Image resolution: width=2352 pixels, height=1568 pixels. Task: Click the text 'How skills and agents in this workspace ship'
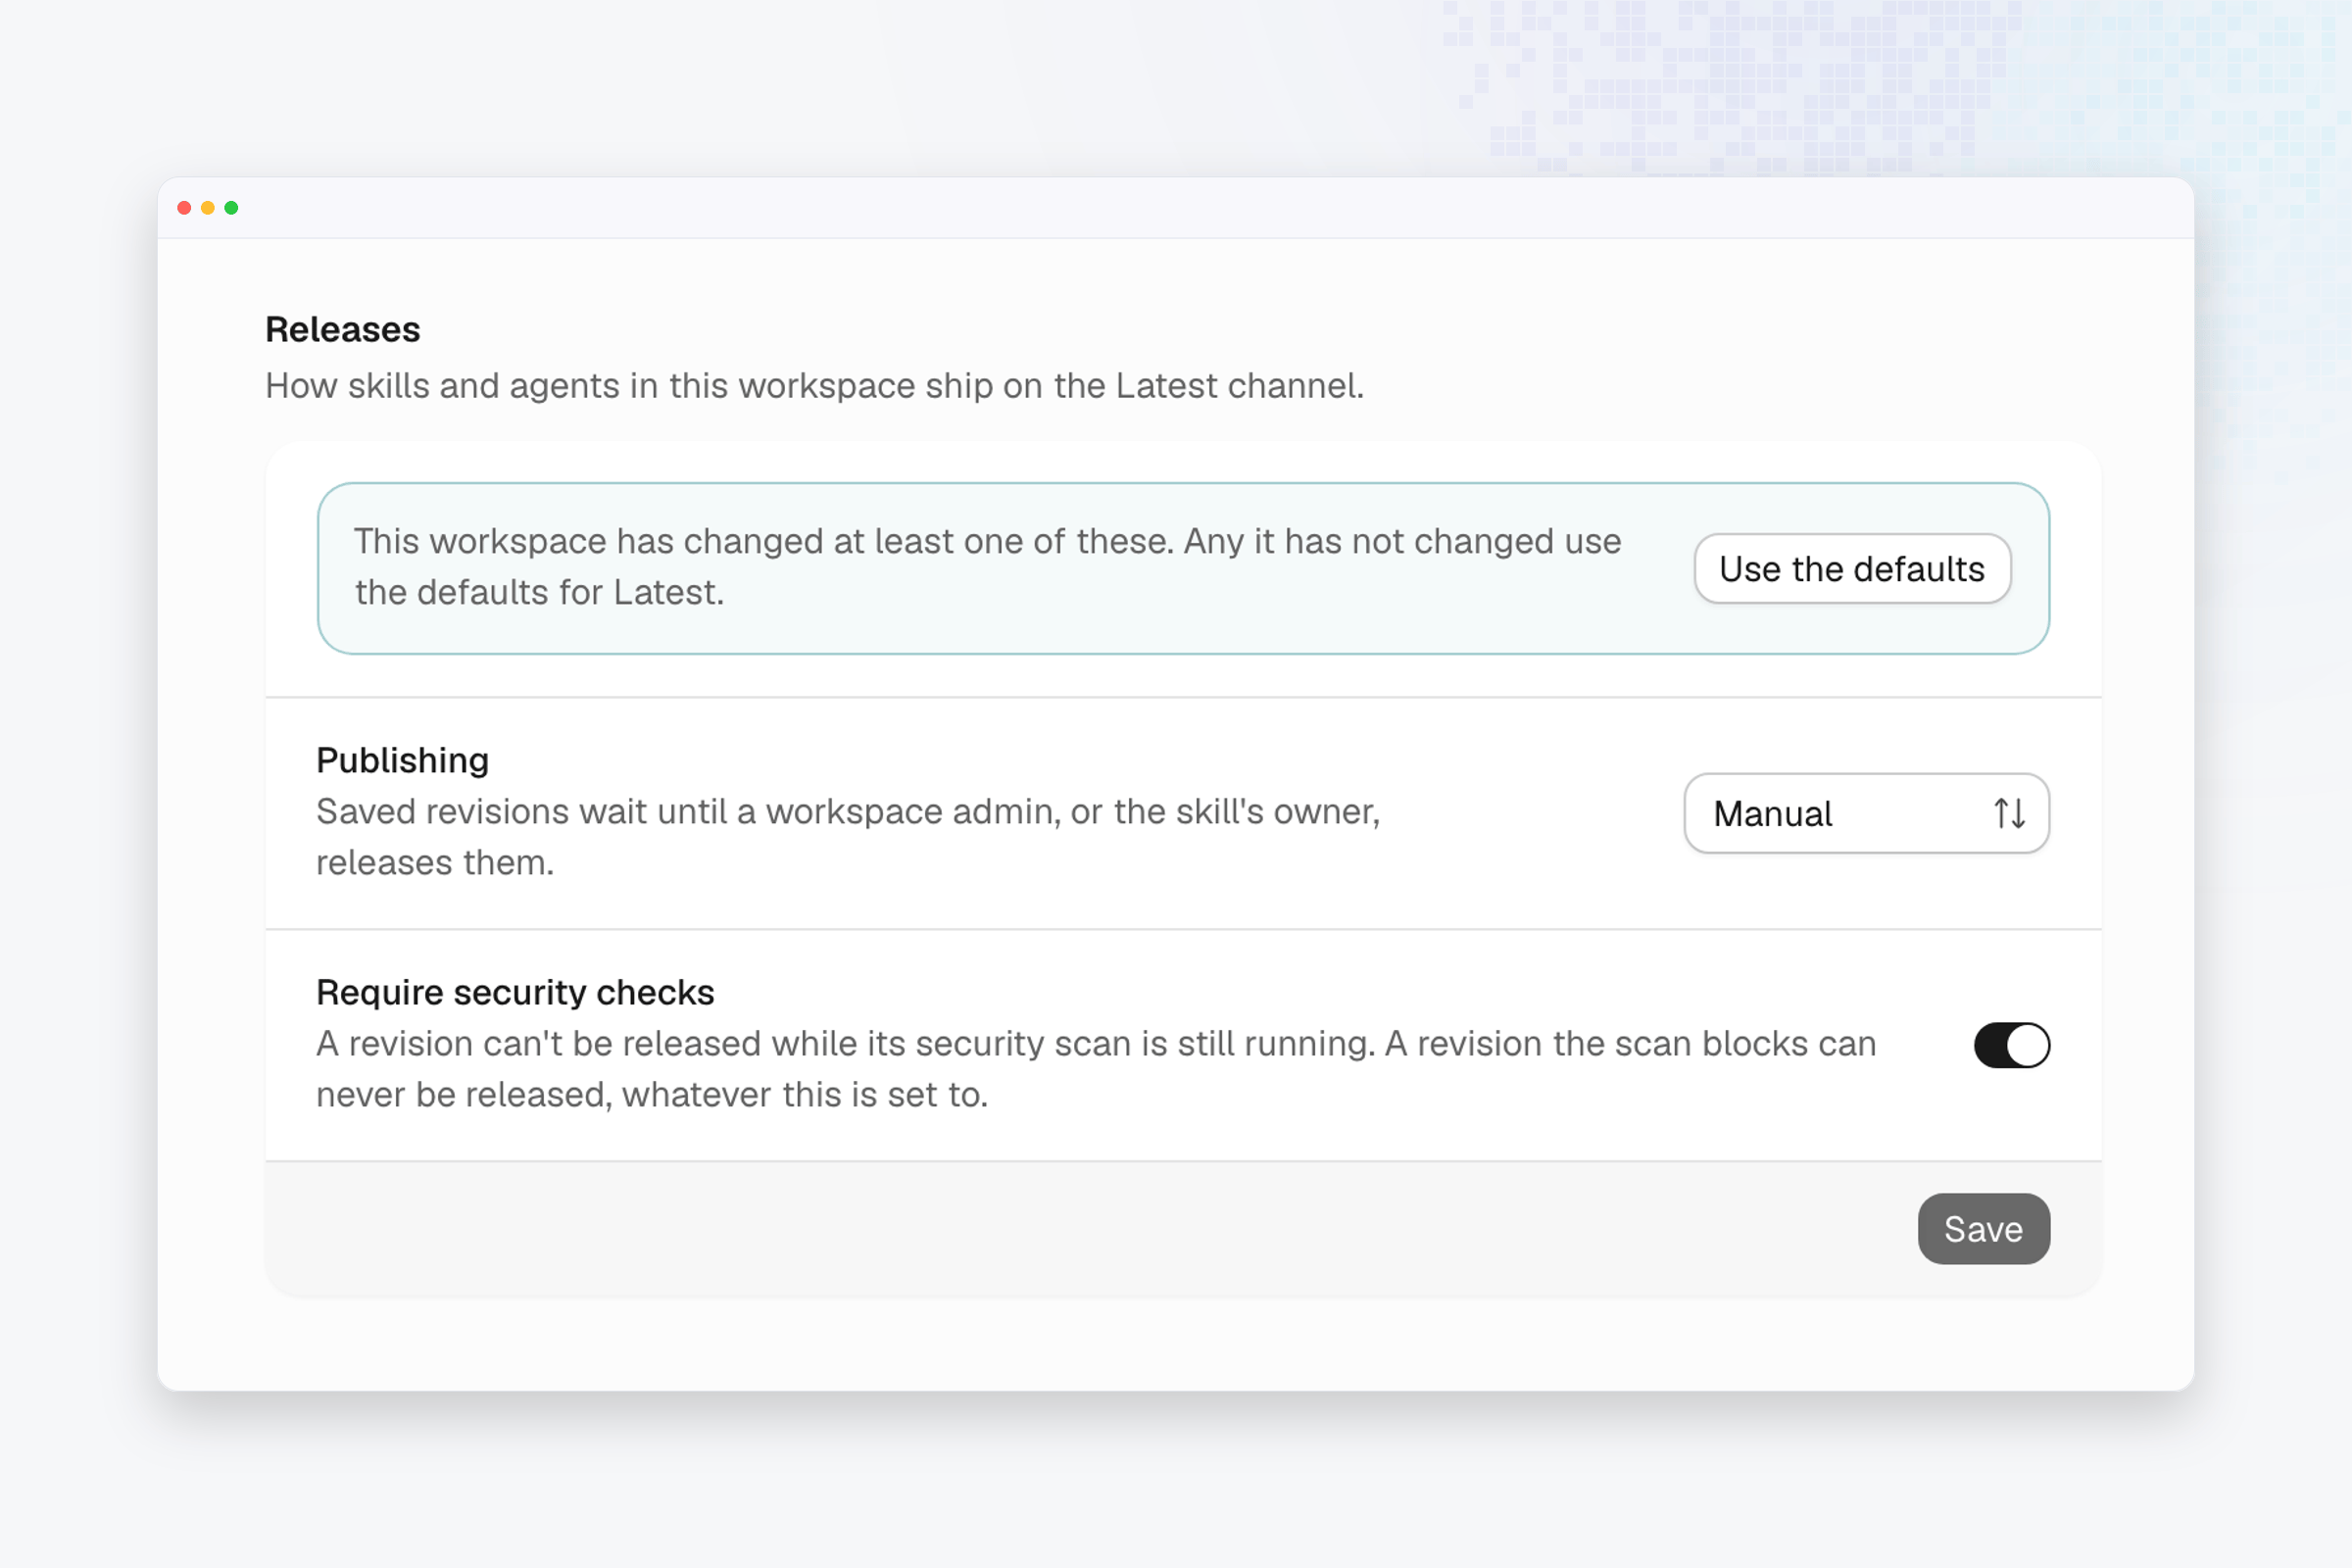click(629, 386)
